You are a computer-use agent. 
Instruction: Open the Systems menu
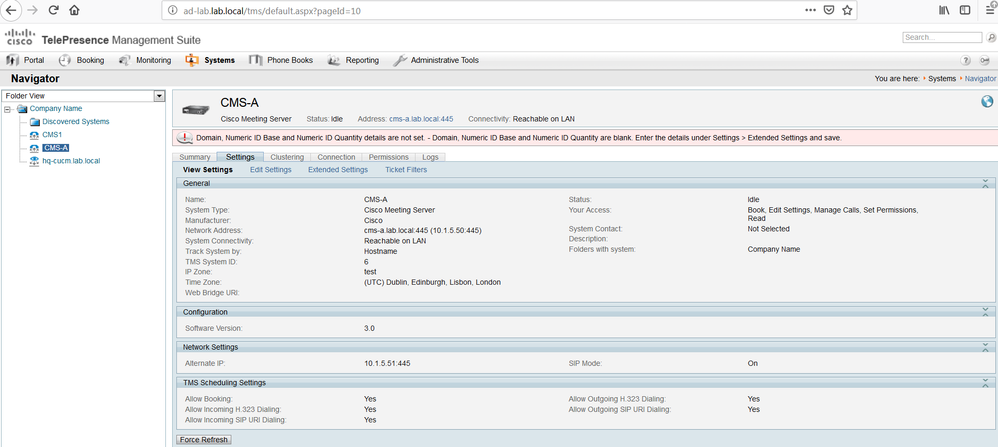pyautogui.click(x=210, y=60)
